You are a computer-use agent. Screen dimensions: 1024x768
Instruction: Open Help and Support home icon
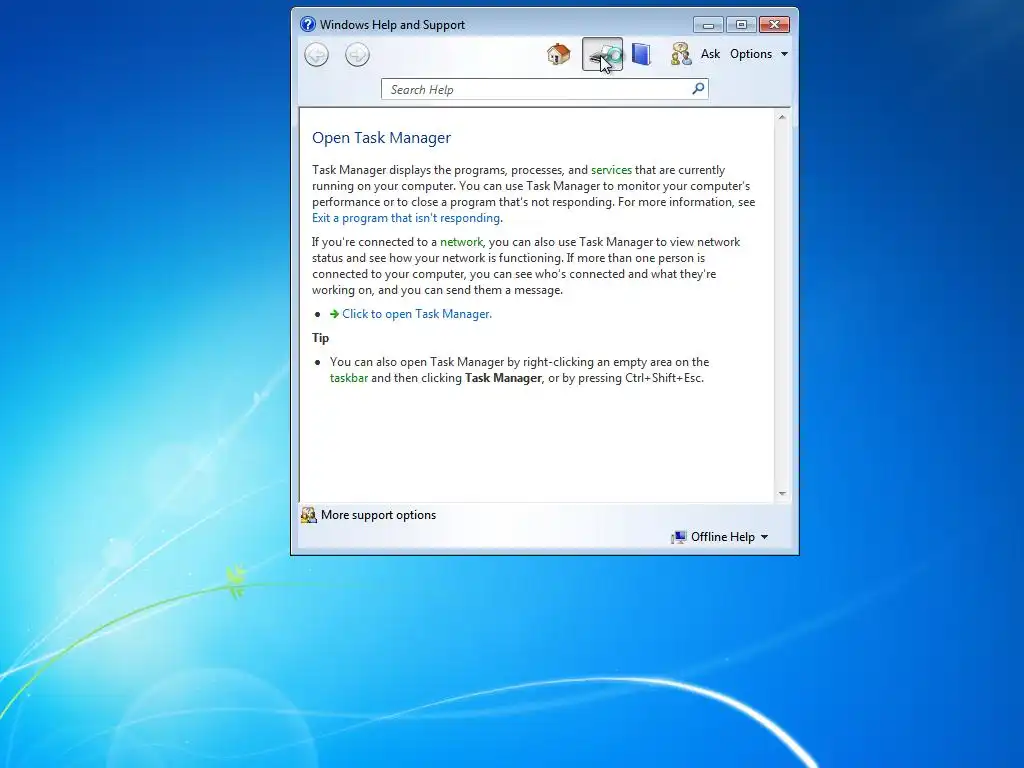(558, 54)
